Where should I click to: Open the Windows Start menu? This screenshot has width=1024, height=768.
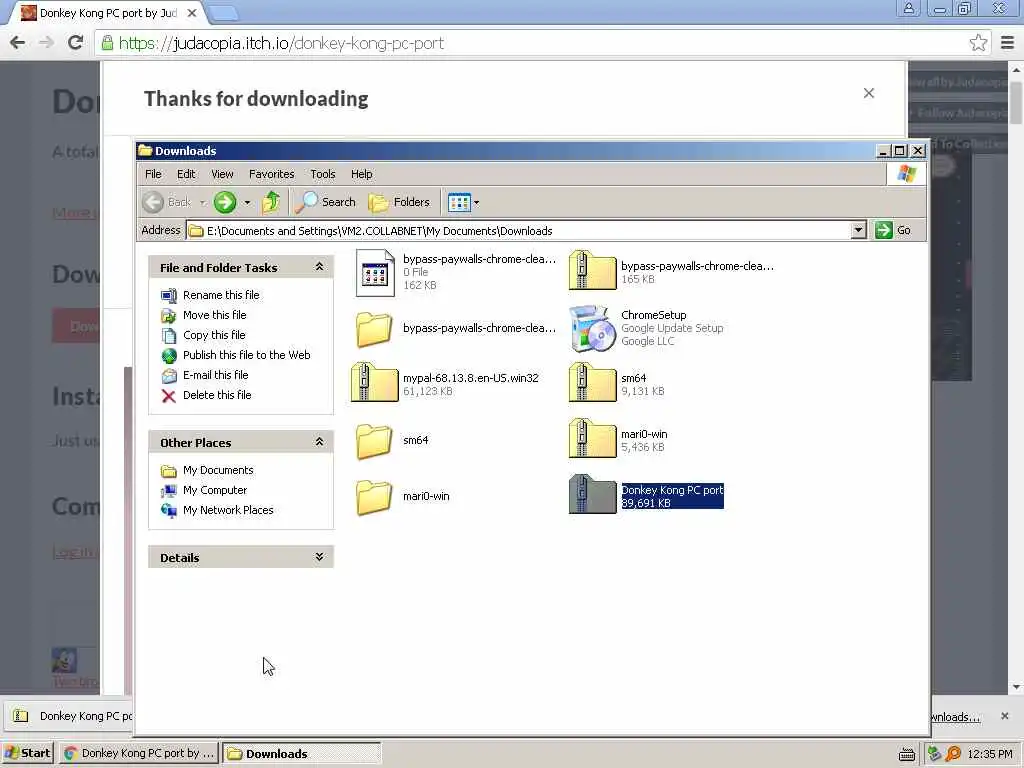coord(27,753)
